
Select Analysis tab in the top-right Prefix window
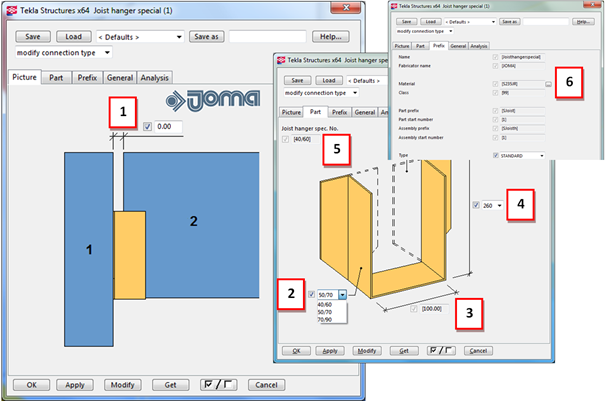(x=479, y=46)
